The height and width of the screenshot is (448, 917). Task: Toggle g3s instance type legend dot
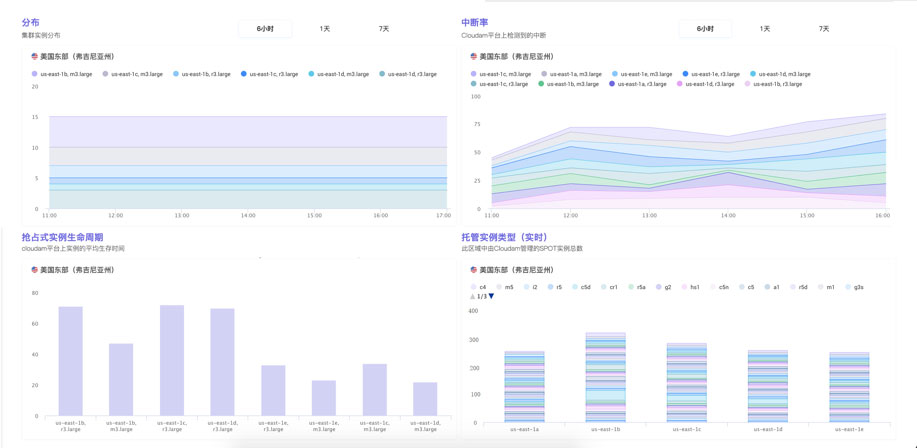pos(848,287)
